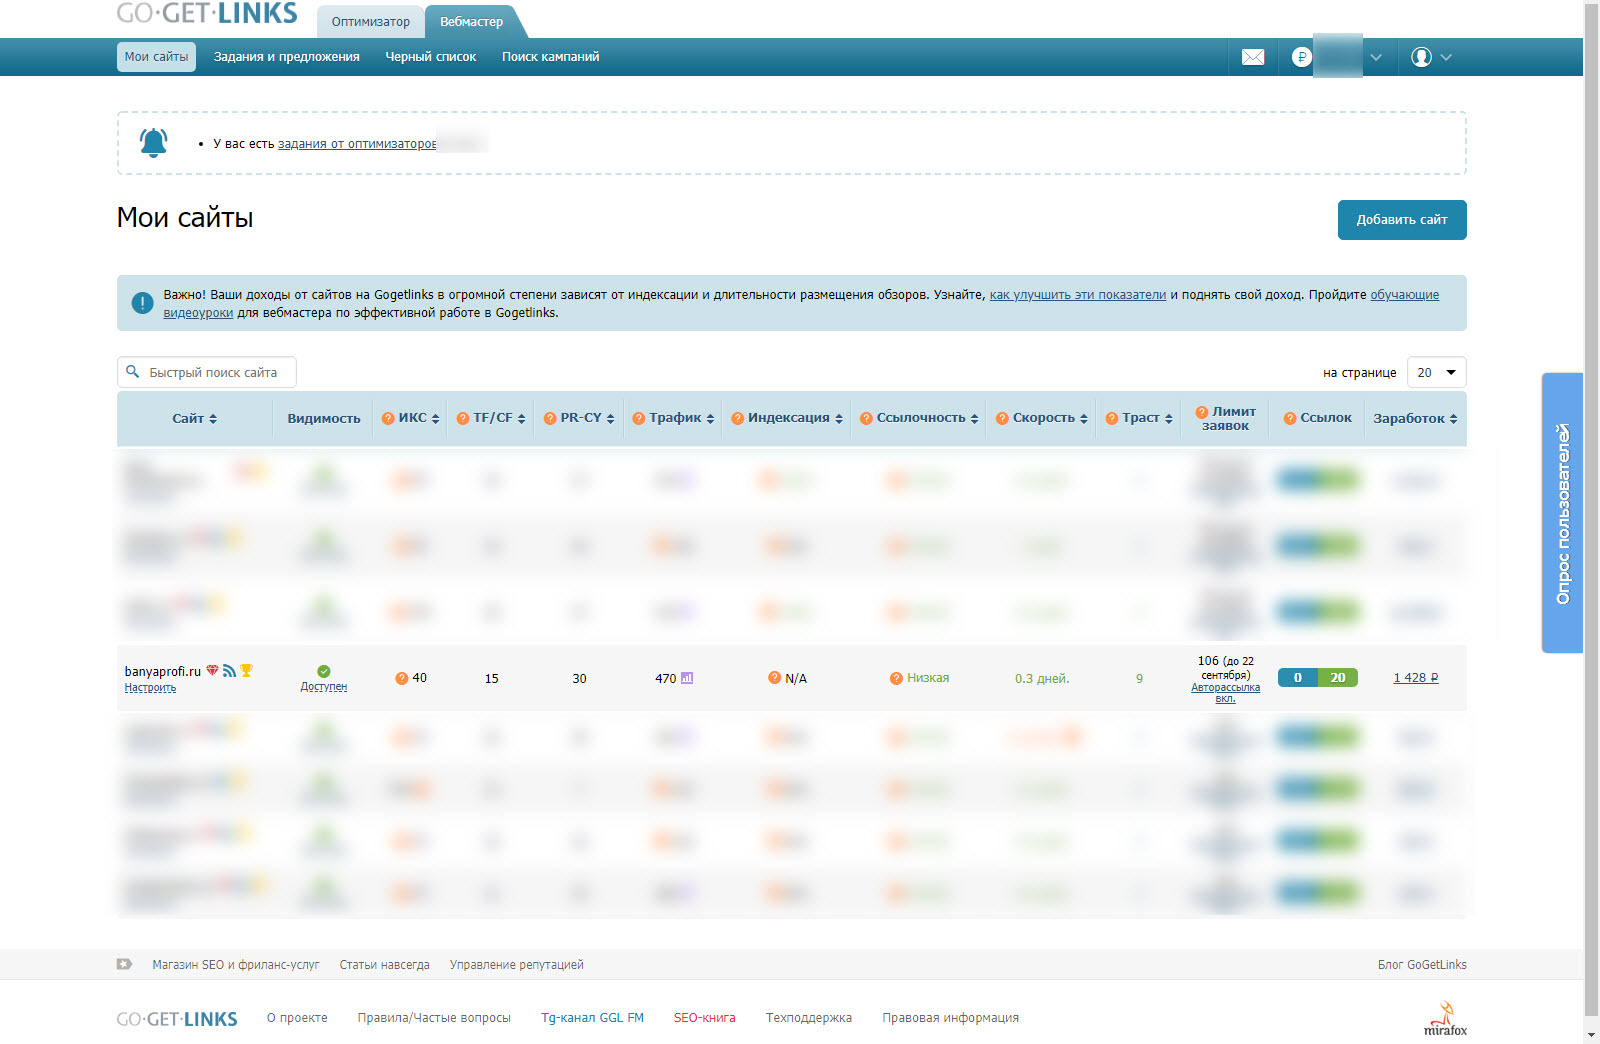Open Черный список menu item

431,57
